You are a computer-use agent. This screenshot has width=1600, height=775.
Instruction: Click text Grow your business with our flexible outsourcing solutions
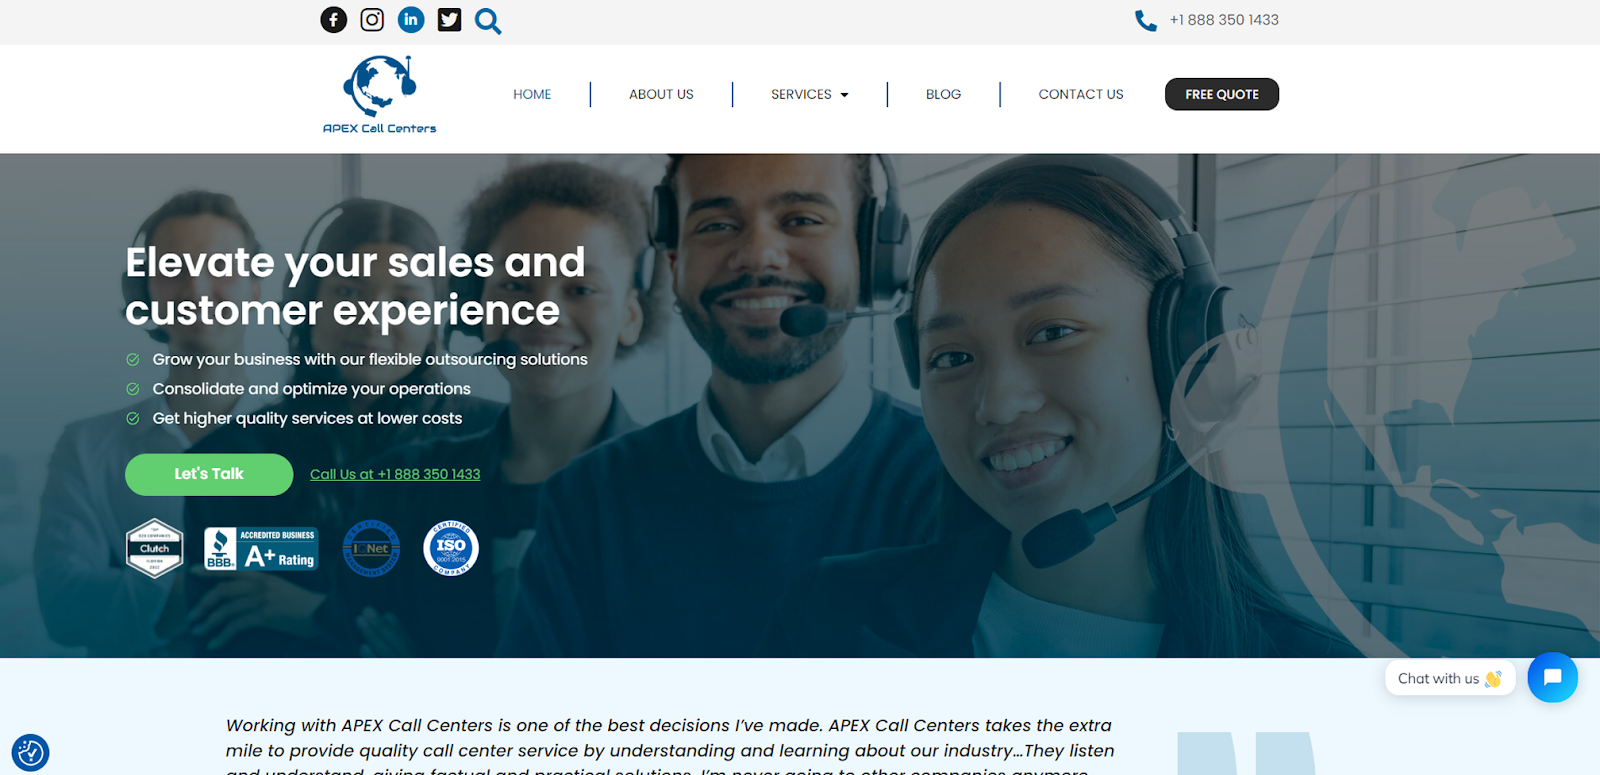(x=370, y=359)
